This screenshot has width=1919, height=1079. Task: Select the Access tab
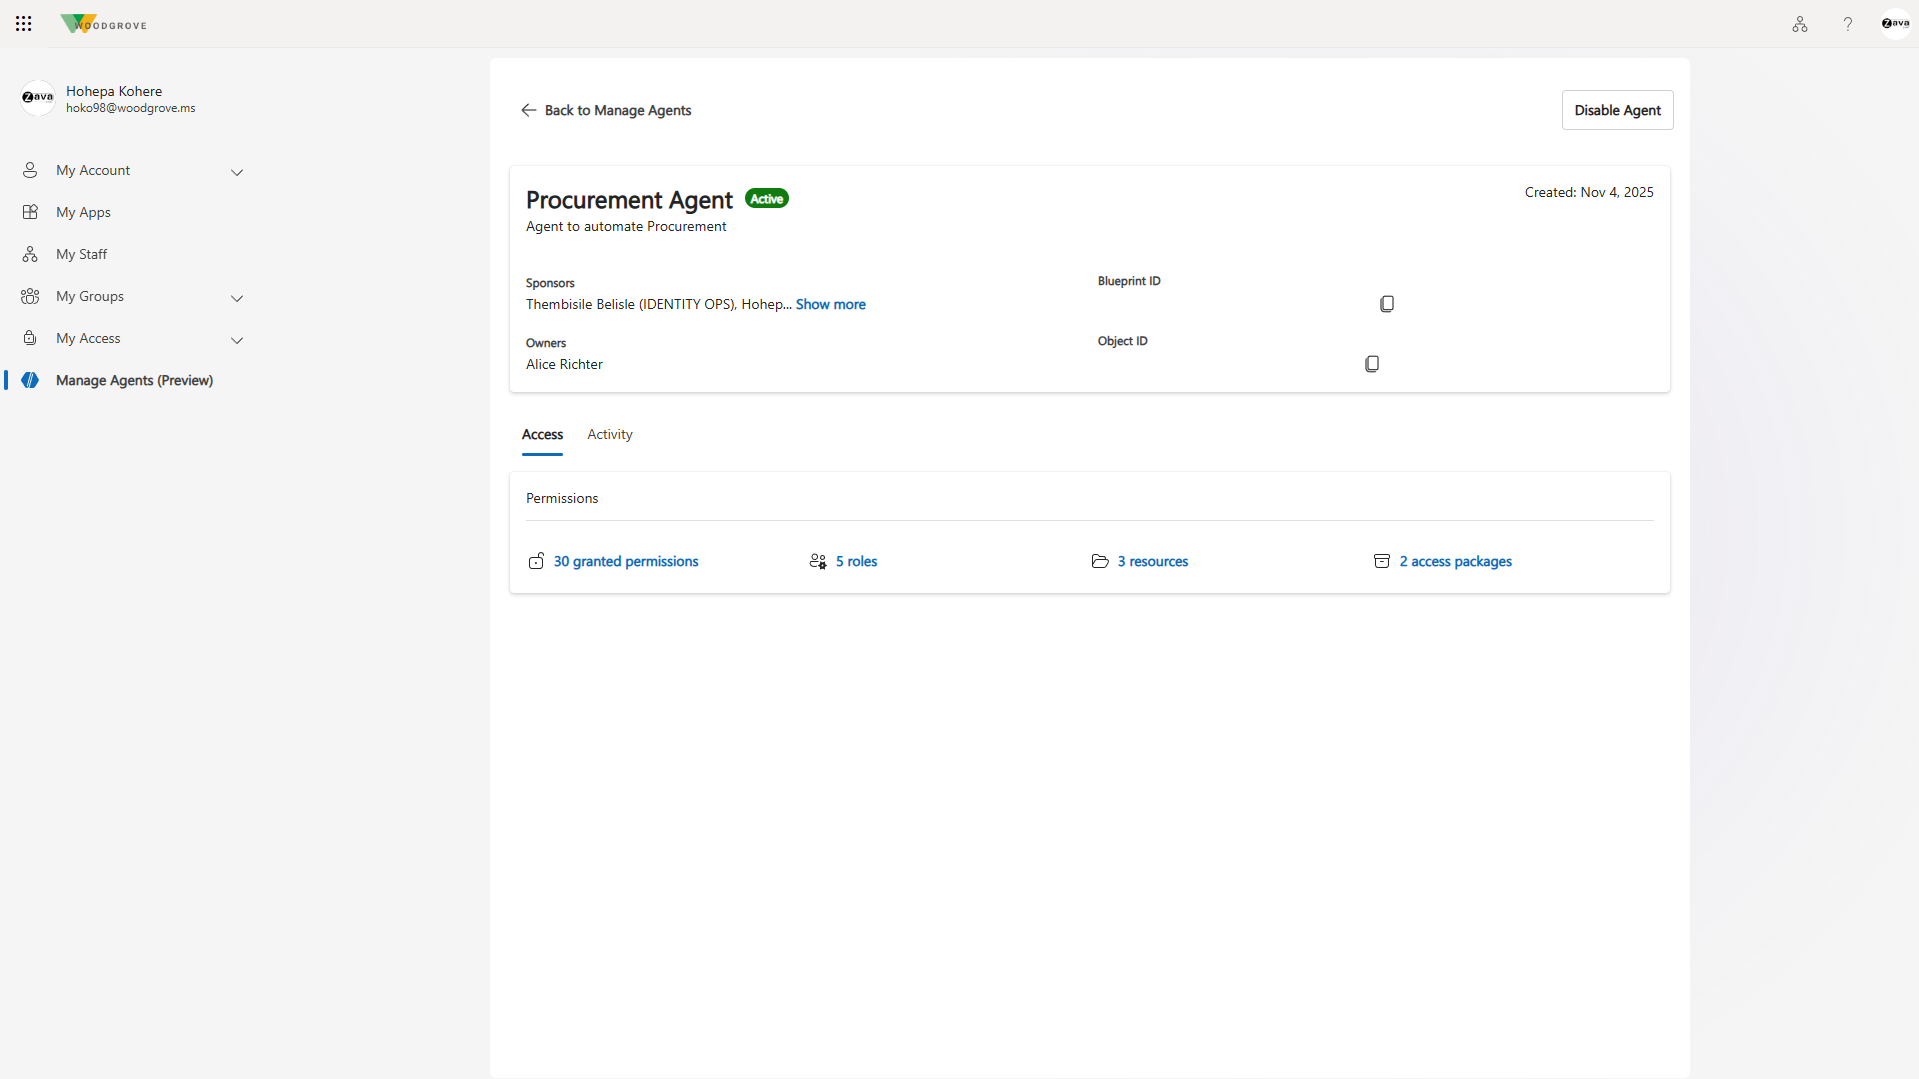[542, 434]
